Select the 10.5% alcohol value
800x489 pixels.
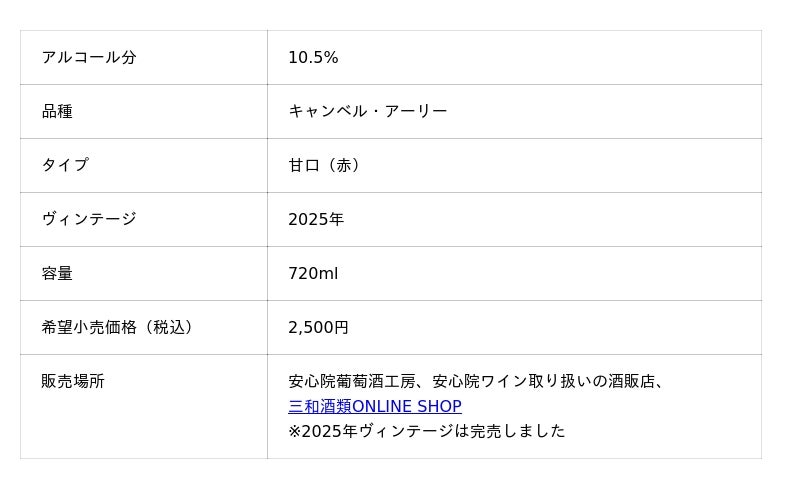[x=313, y=58]
